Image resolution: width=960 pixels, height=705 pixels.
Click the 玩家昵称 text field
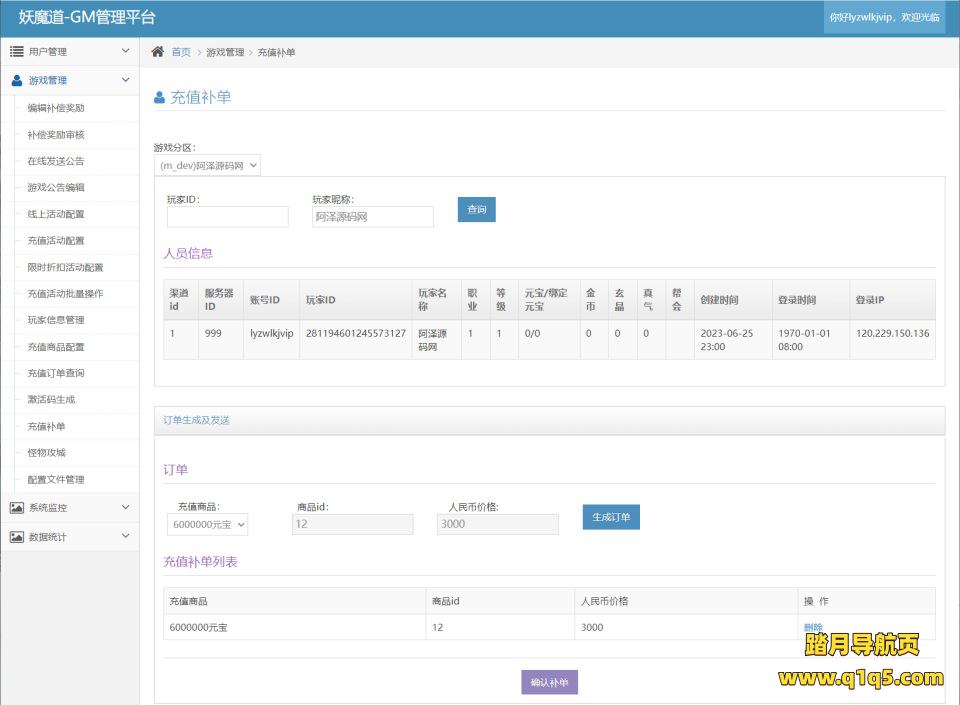tap(372, 217)
